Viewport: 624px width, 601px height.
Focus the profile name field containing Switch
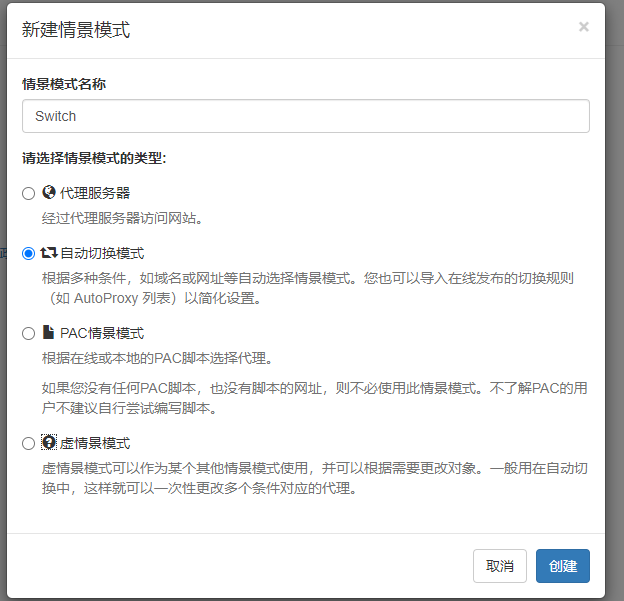click(x=305, y=116)
